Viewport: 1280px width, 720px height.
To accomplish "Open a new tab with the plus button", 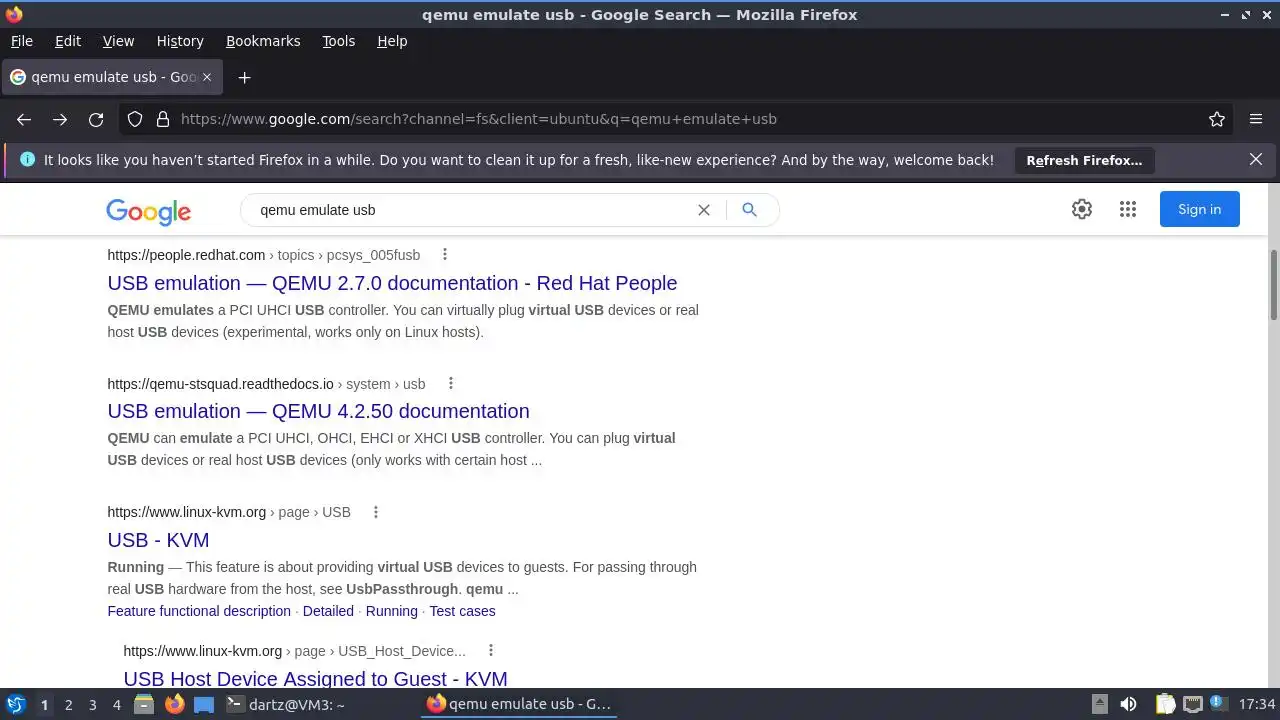I will pos(244,77).
